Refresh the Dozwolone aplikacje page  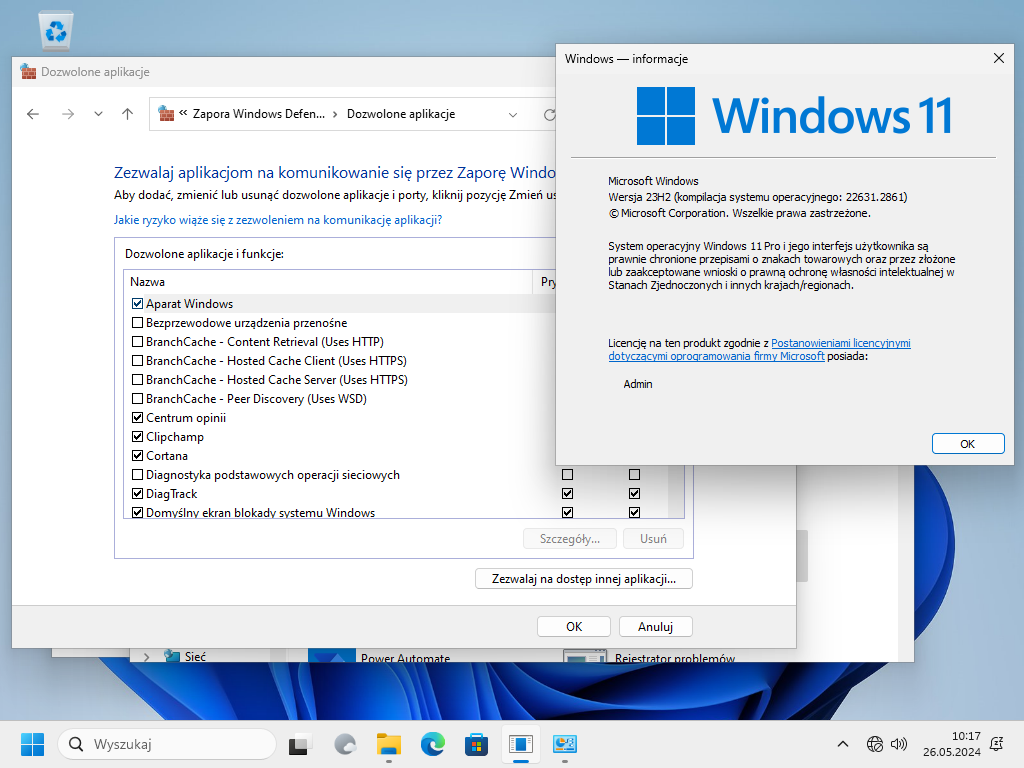[550, 114]
